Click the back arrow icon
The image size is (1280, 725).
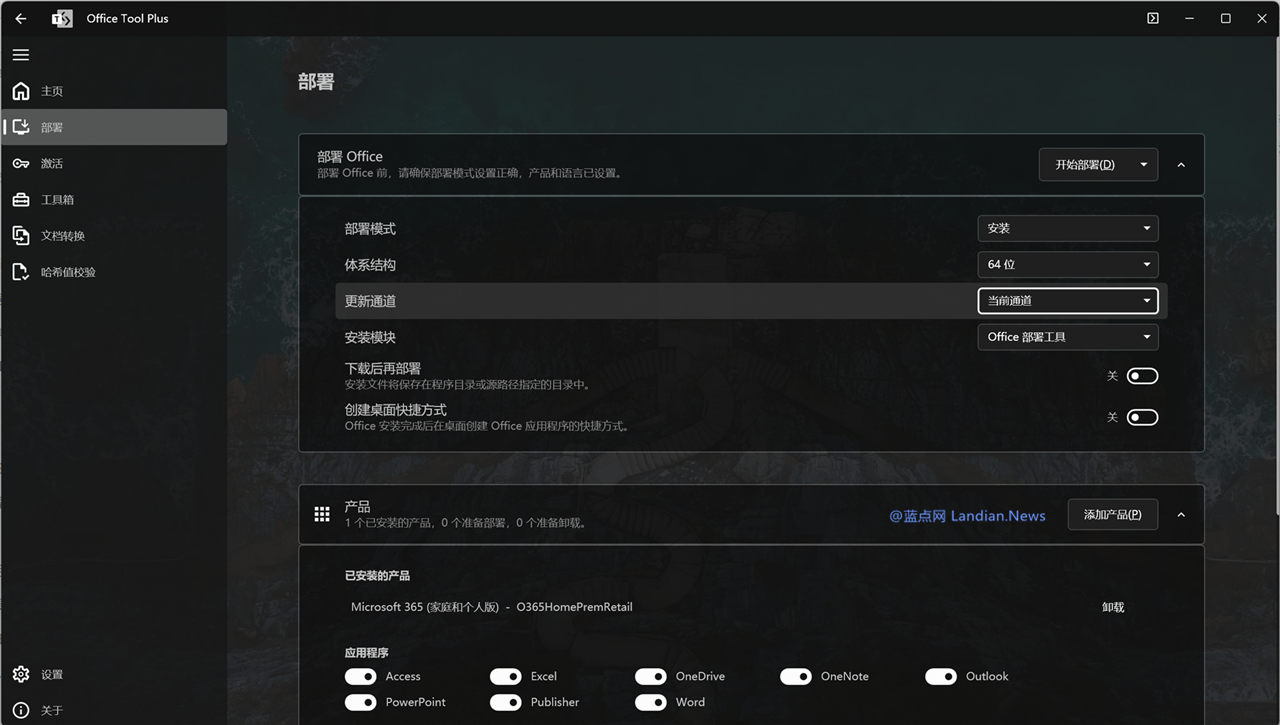(21, 18)
